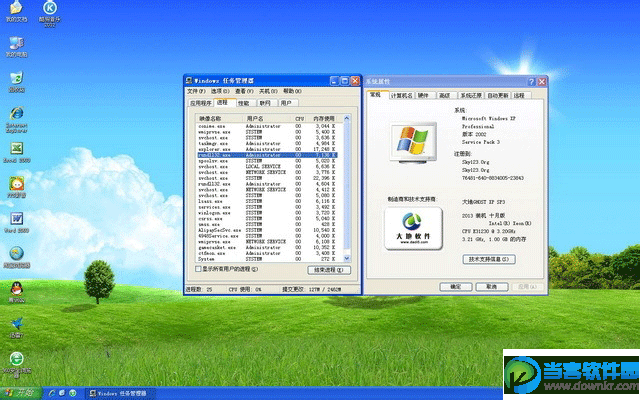Switch to the 计算机名 tab in System Properties
This screenshot has height=400, width=640.
pos(401,95)
